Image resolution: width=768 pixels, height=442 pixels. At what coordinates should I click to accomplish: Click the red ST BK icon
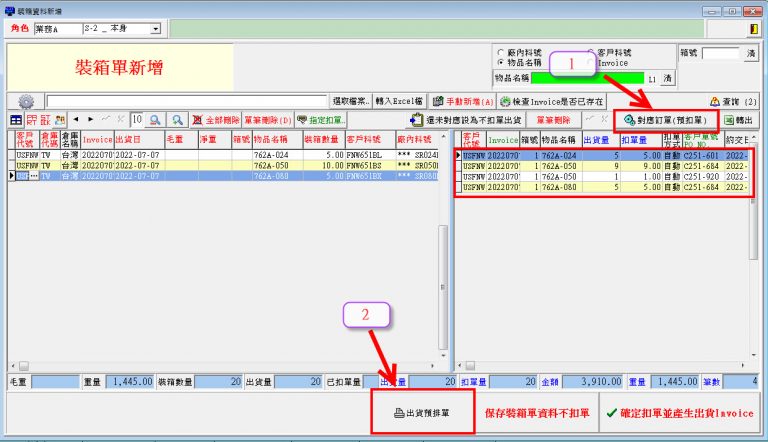click(x=46, y=120)
